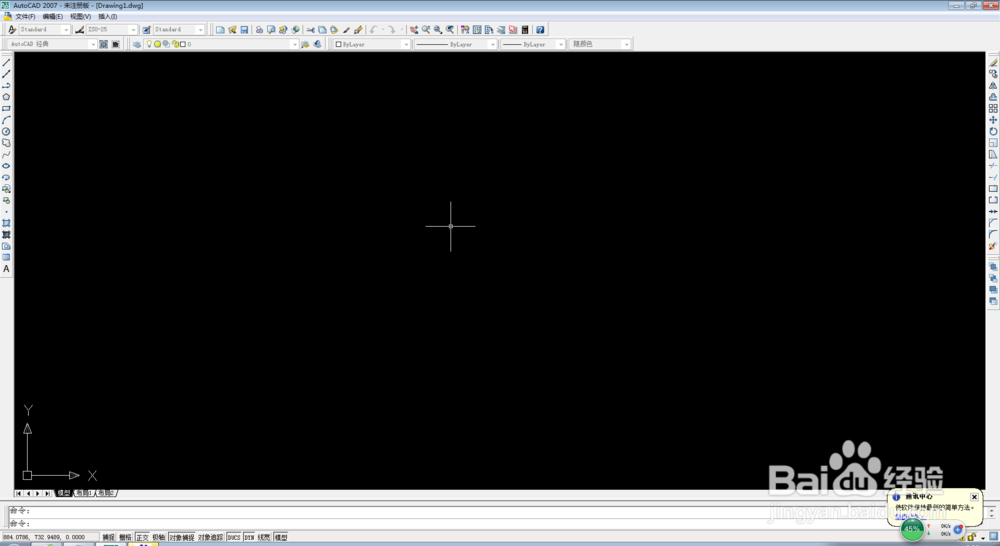Select the Array tool in Modify toolbar
The image size is (1000, 546).
[x=993, y=108]
